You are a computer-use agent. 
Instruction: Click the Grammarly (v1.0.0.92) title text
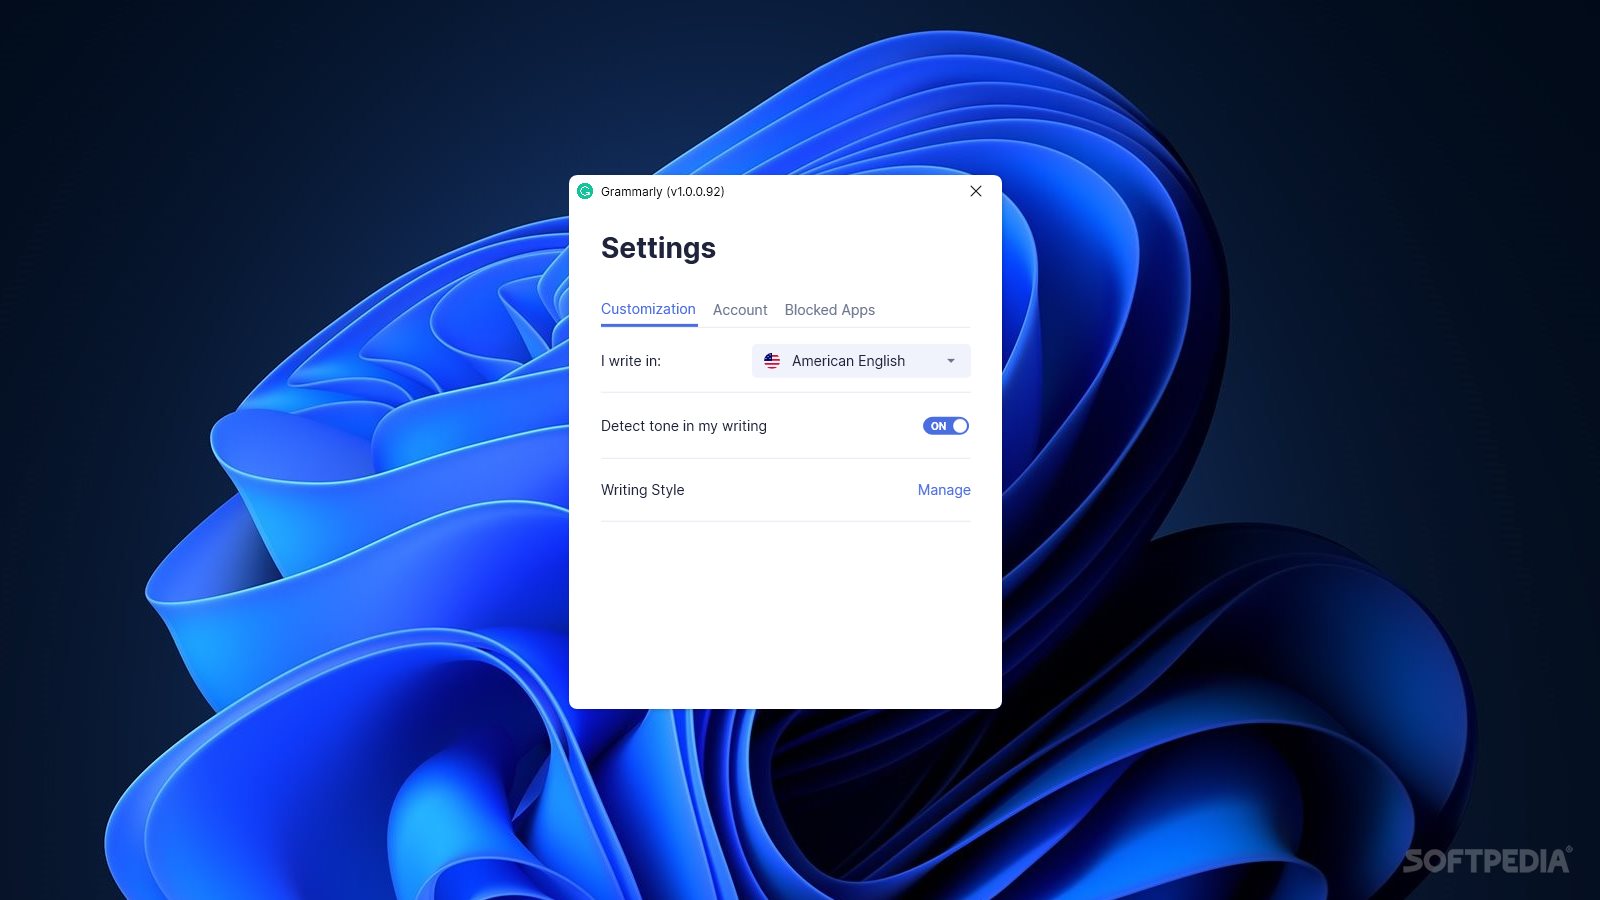pos(663,191)
